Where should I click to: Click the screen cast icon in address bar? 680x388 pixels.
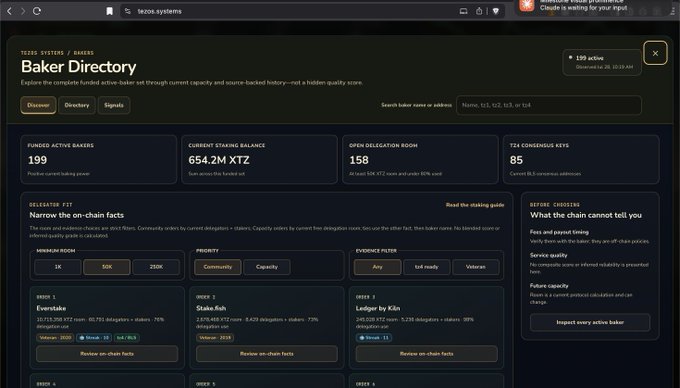464,11
